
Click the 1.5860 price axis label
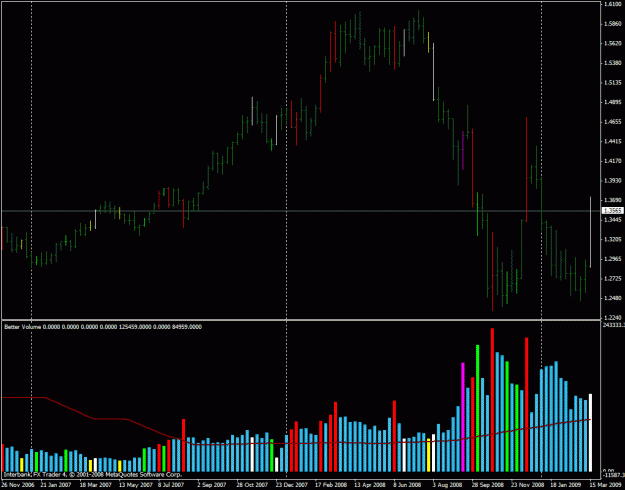[613, 24]
